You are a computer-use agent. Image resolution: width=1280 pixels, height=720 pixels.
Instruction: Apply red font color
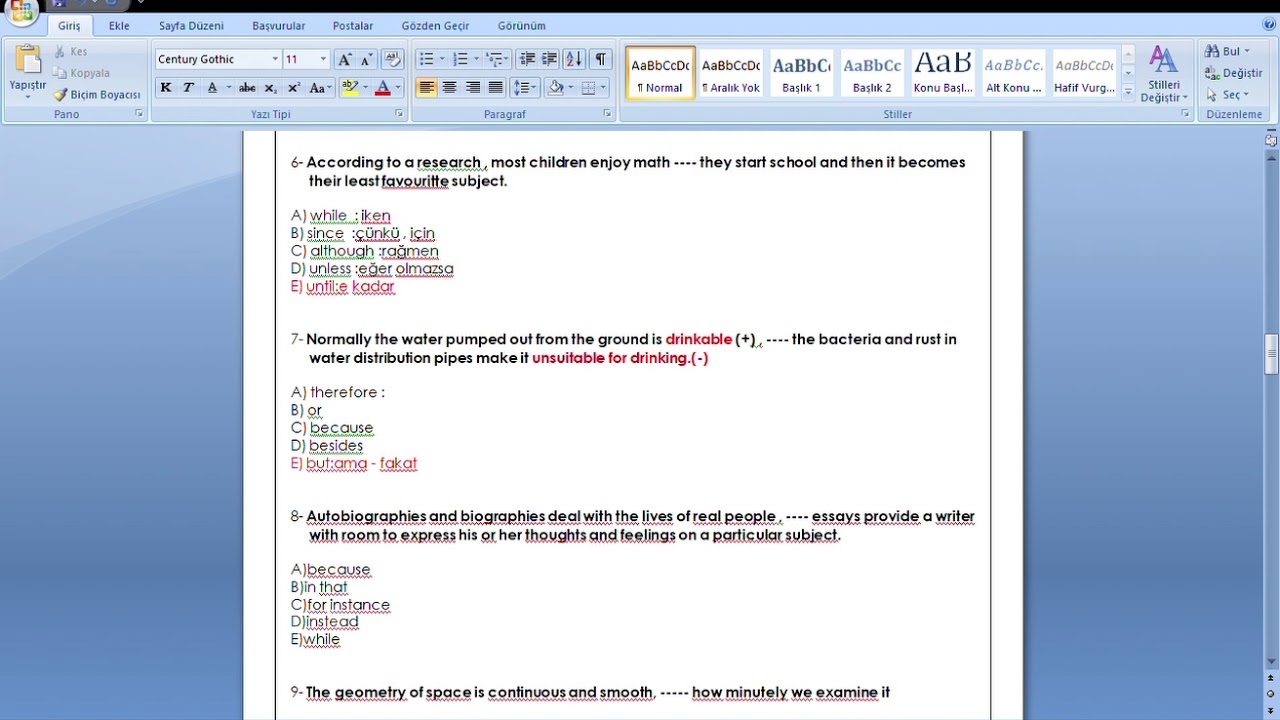tap(382, 88)
